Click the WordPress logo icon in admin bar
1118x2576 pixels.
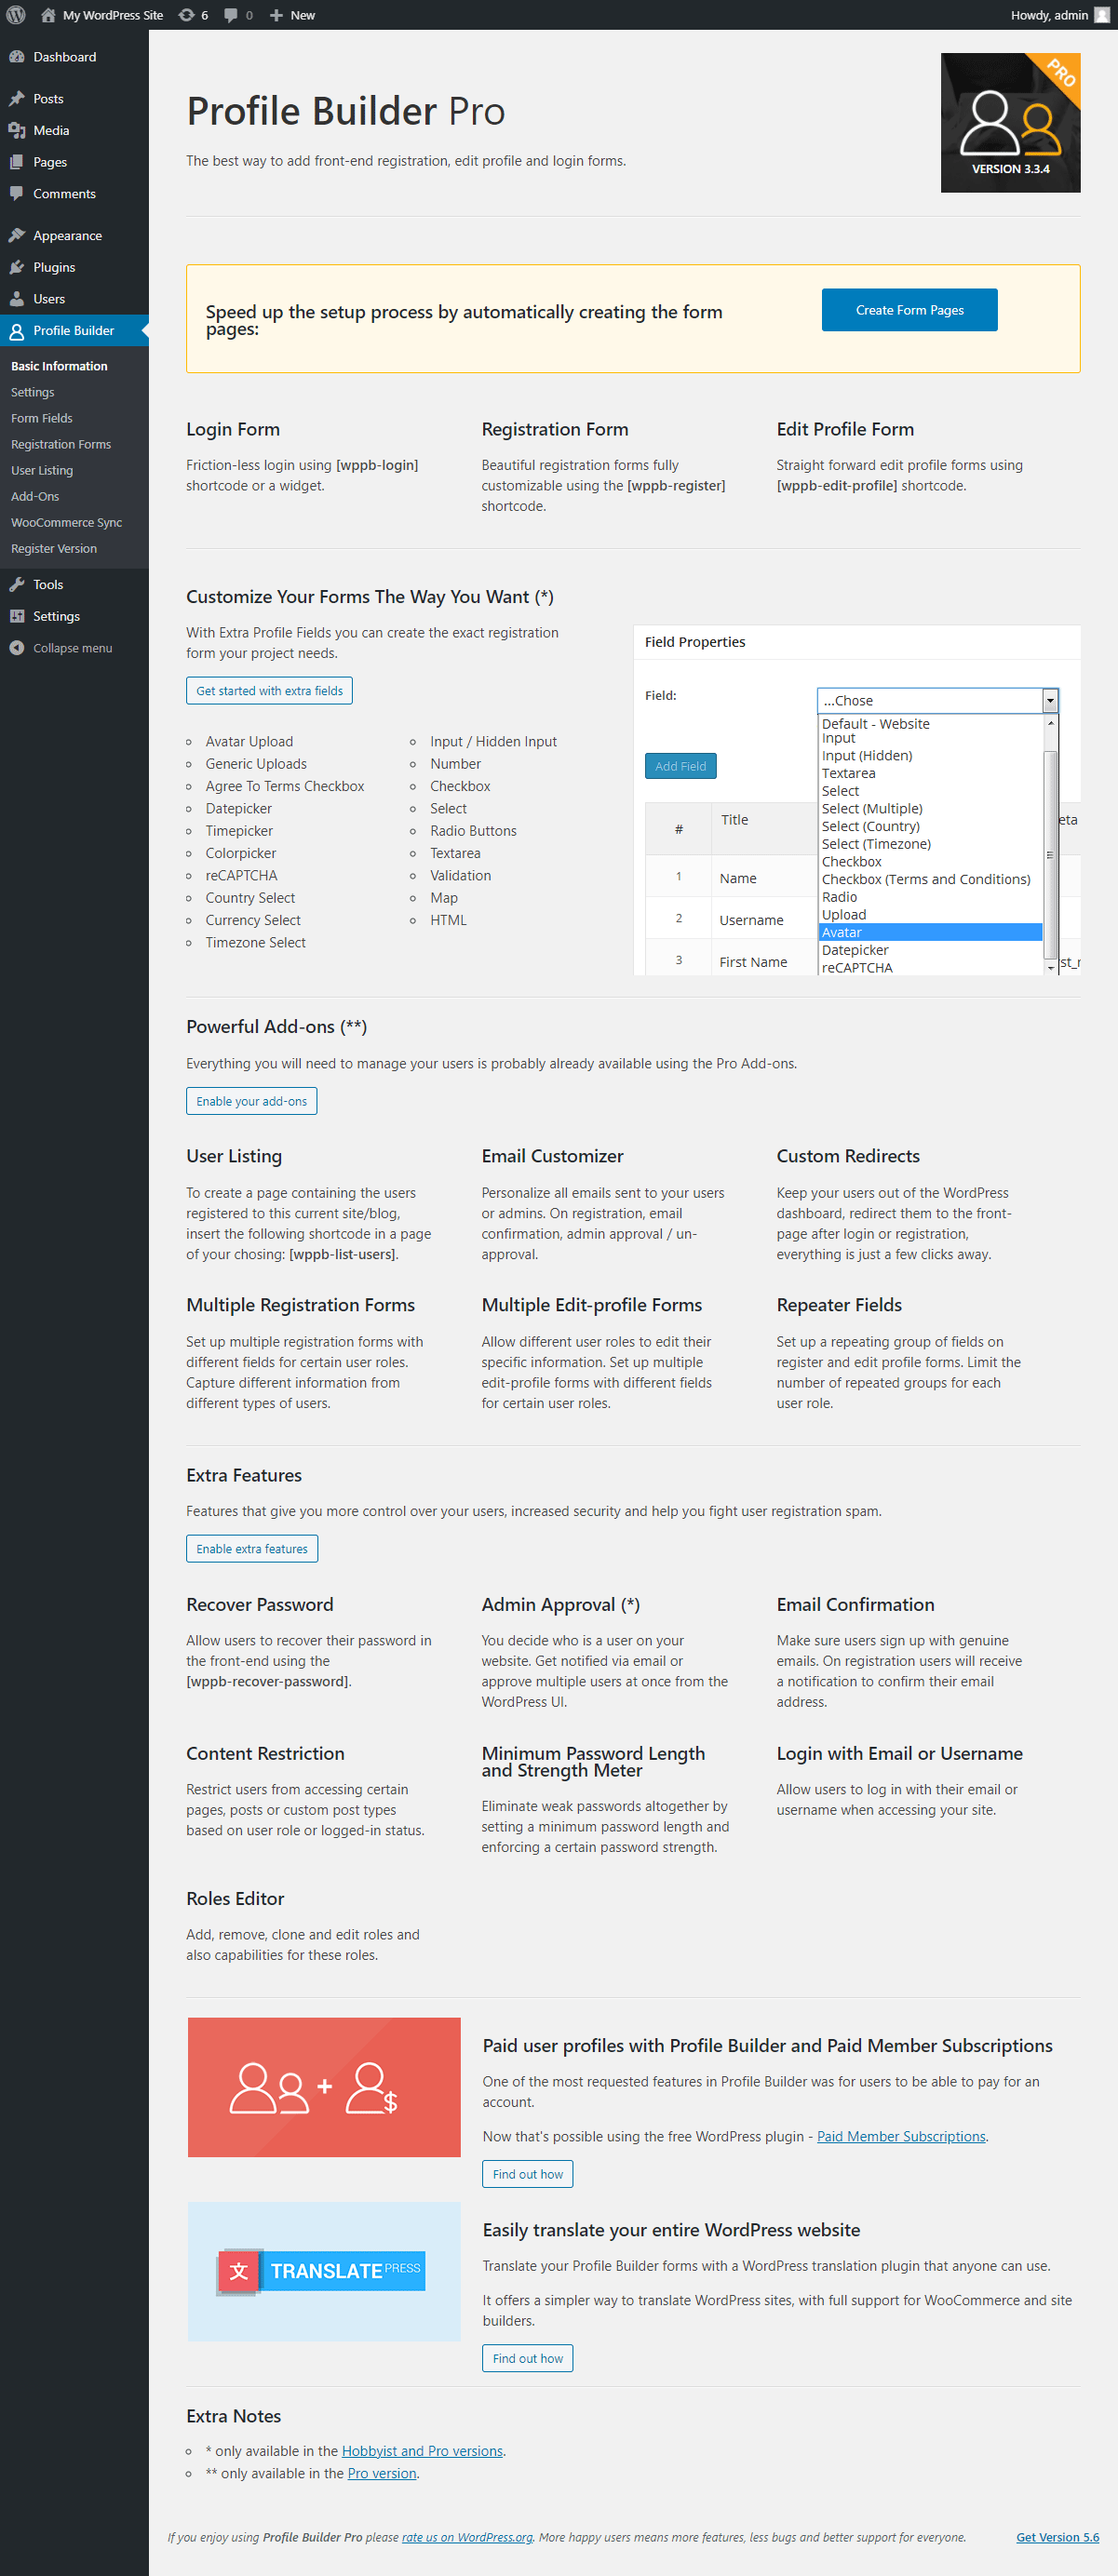pos(16,15)
